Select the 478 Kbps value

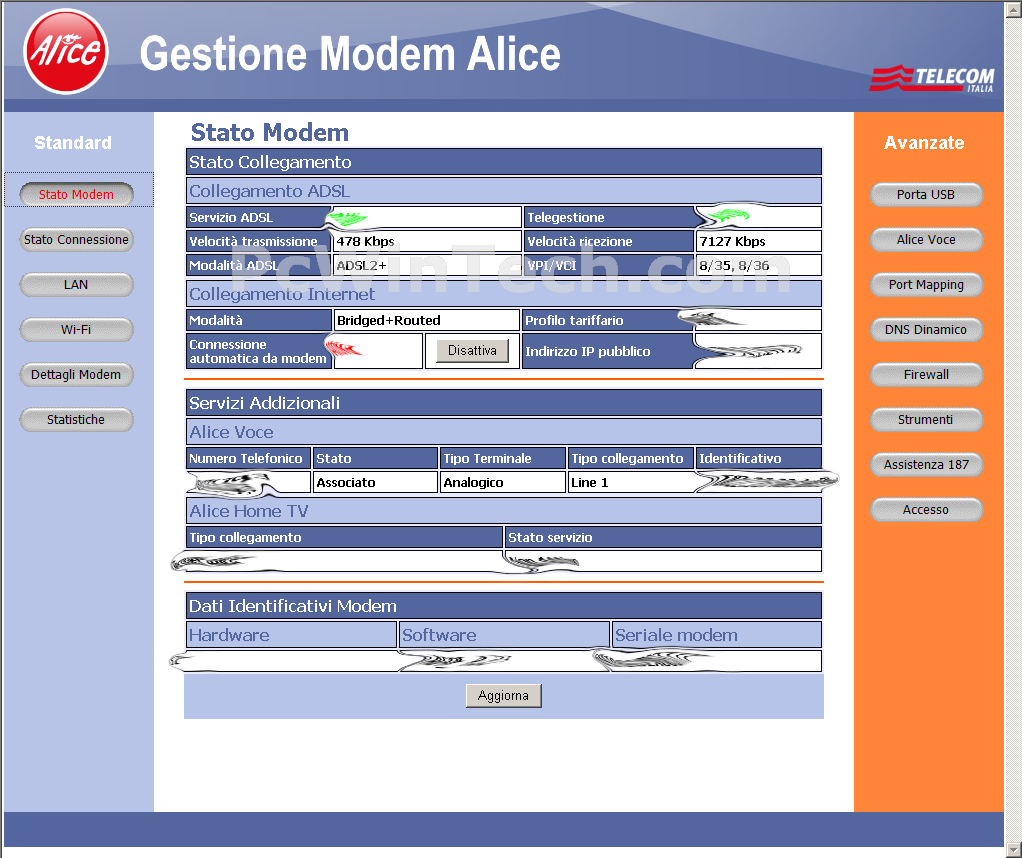pyautogui.click(x=365, y=241)
